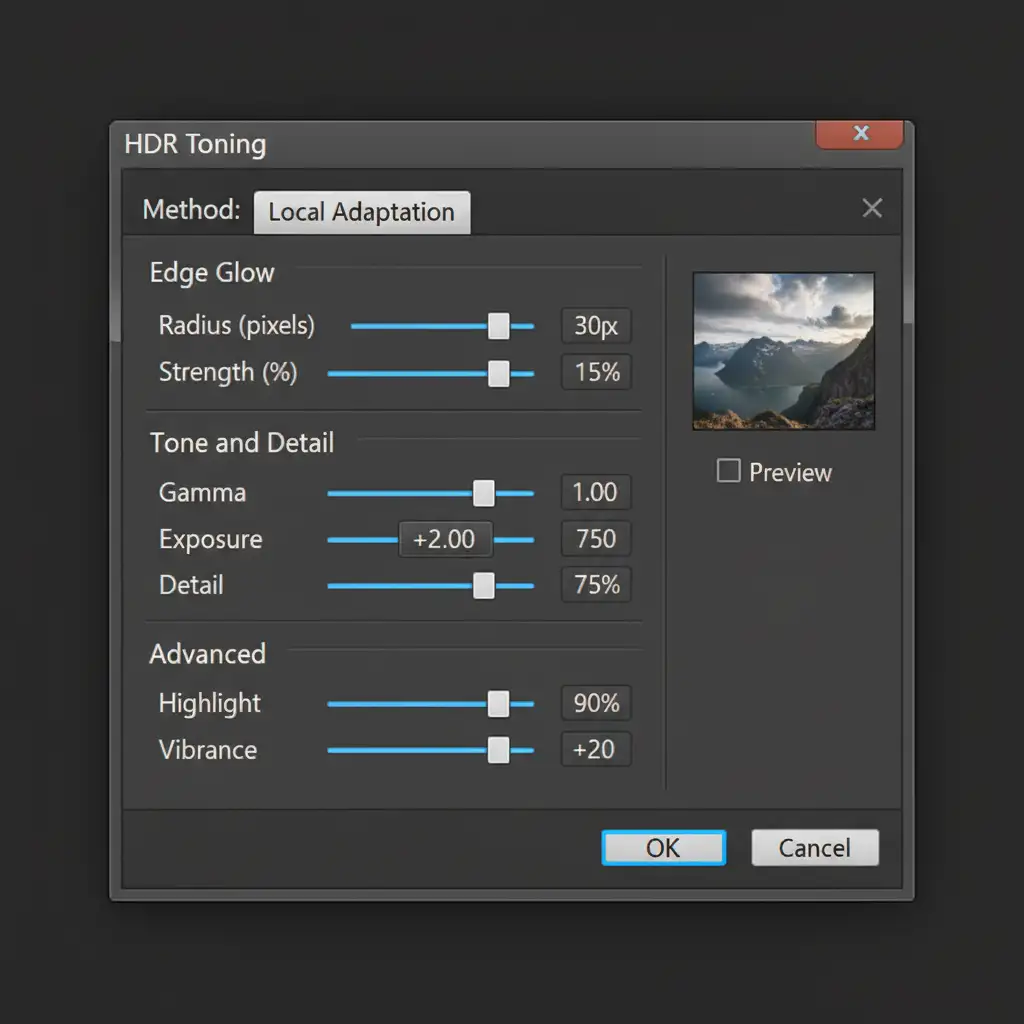
Task: Click the Radius slider handle
Action: [x=498, y=326]
